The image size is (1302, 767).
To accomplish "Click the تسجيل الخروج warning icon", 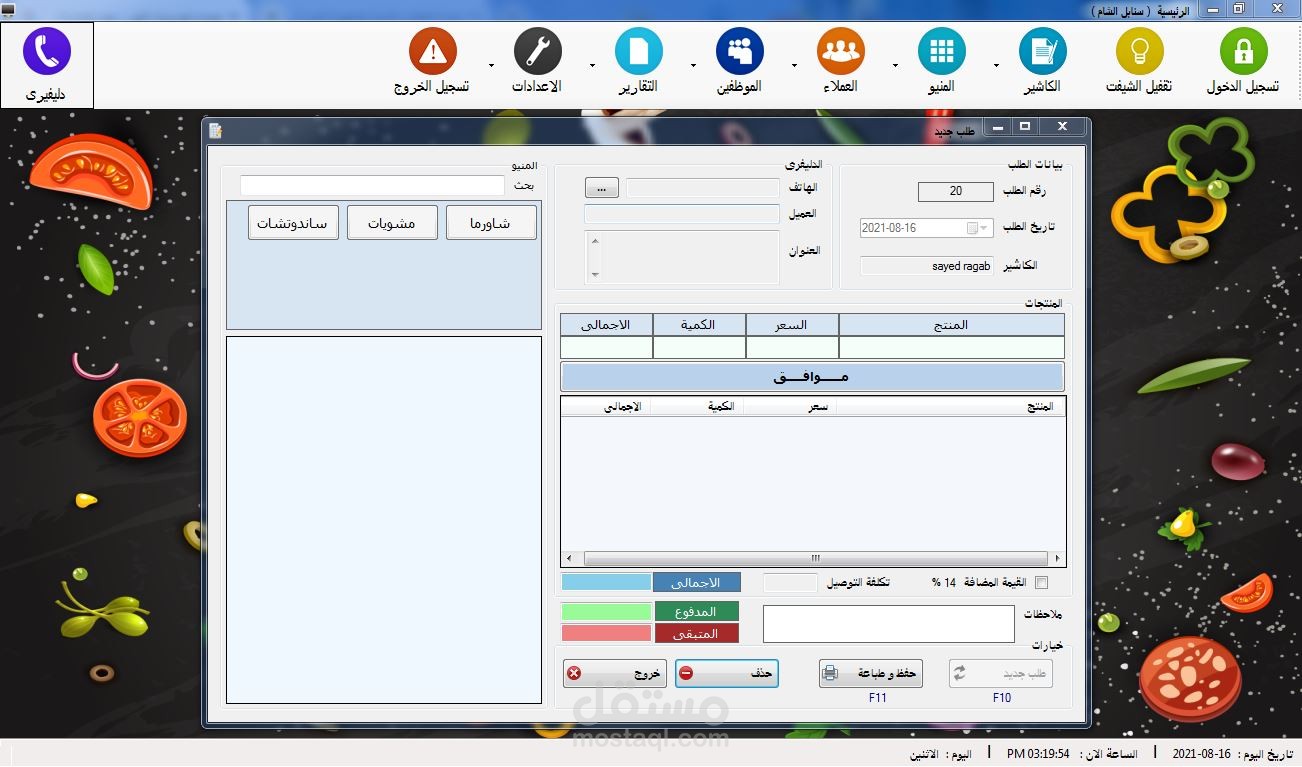I will [433, 51].
